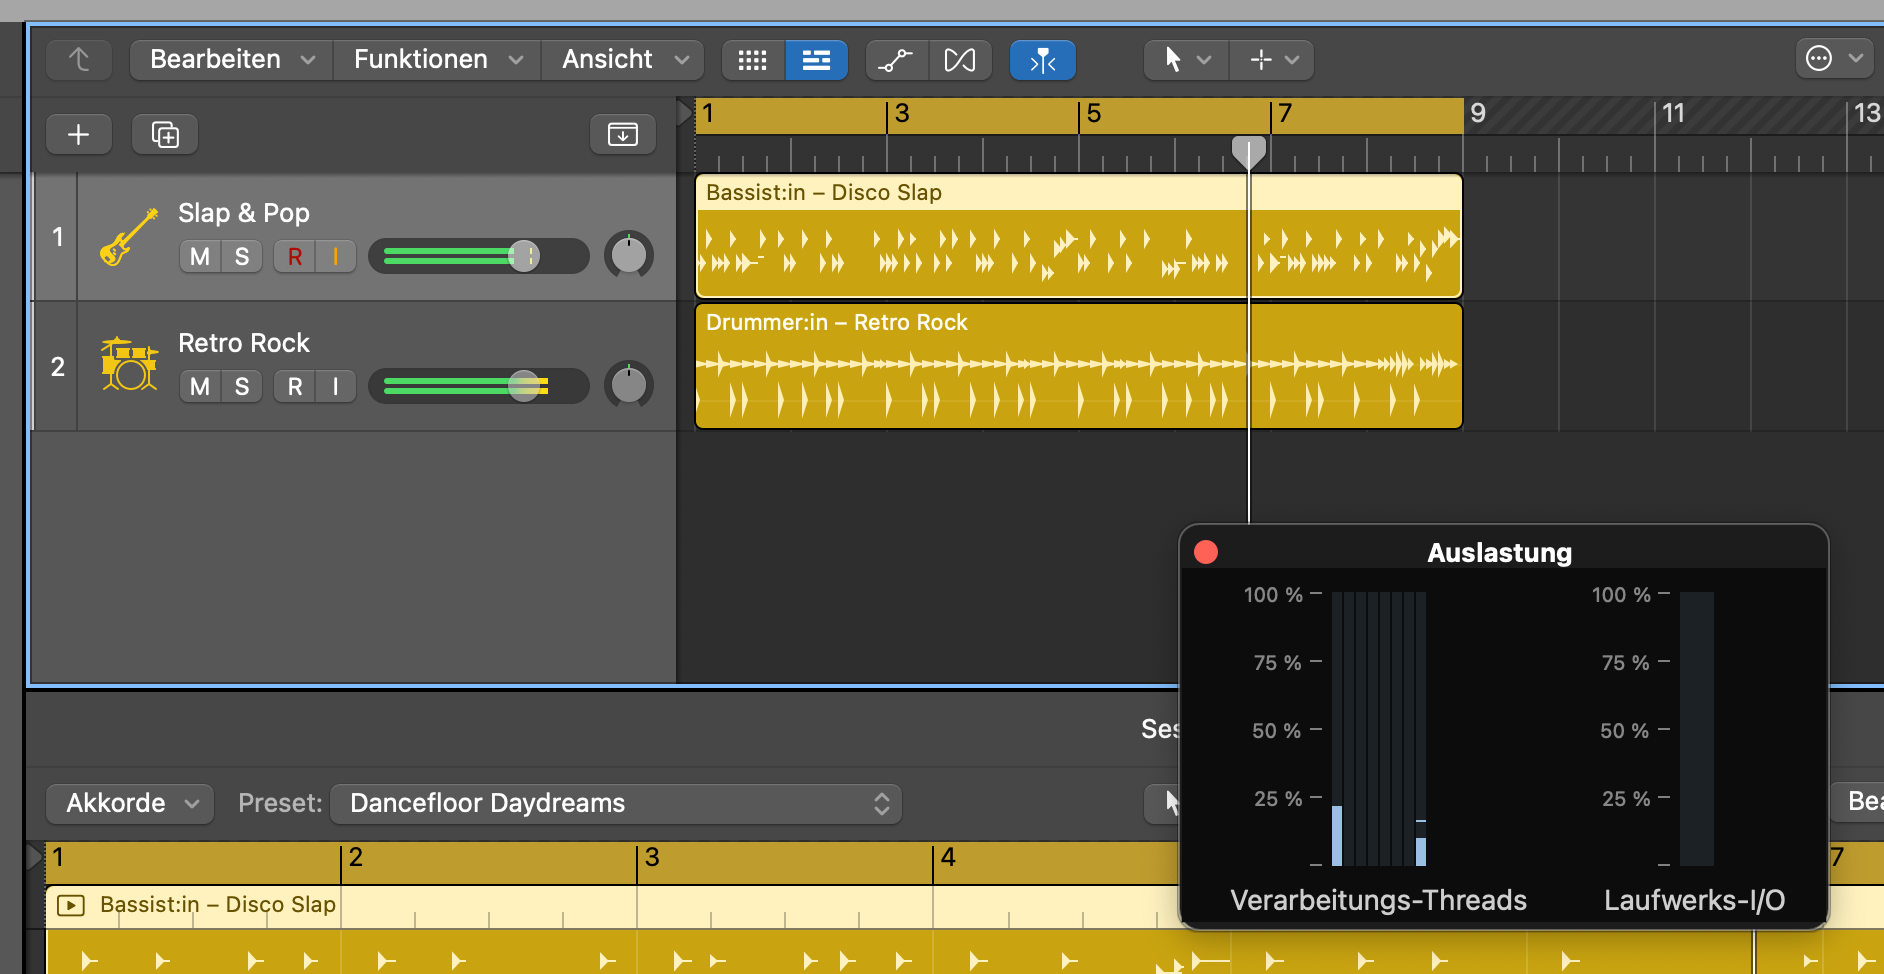Click the duplicate track icon
1884x974 pixels.
point(165,134)
